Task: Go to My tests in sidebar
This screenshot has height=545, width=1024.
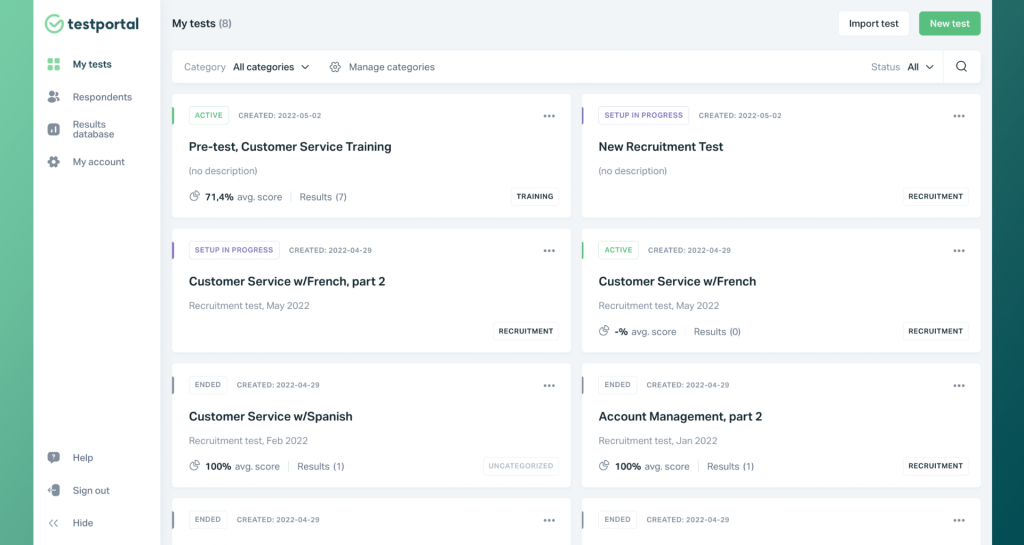Action: click(x=92, y=65)
